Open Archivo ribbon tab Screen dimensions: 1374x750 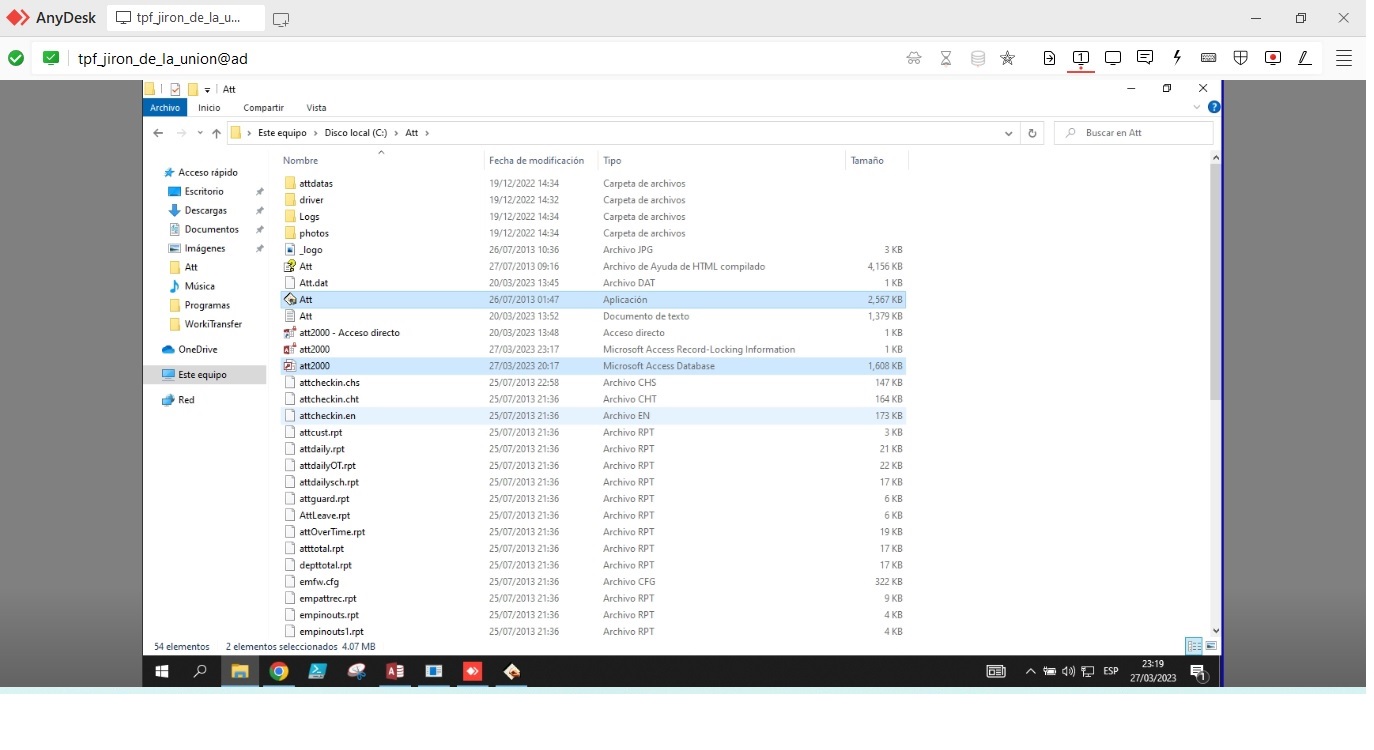click(x=165, y=107)
